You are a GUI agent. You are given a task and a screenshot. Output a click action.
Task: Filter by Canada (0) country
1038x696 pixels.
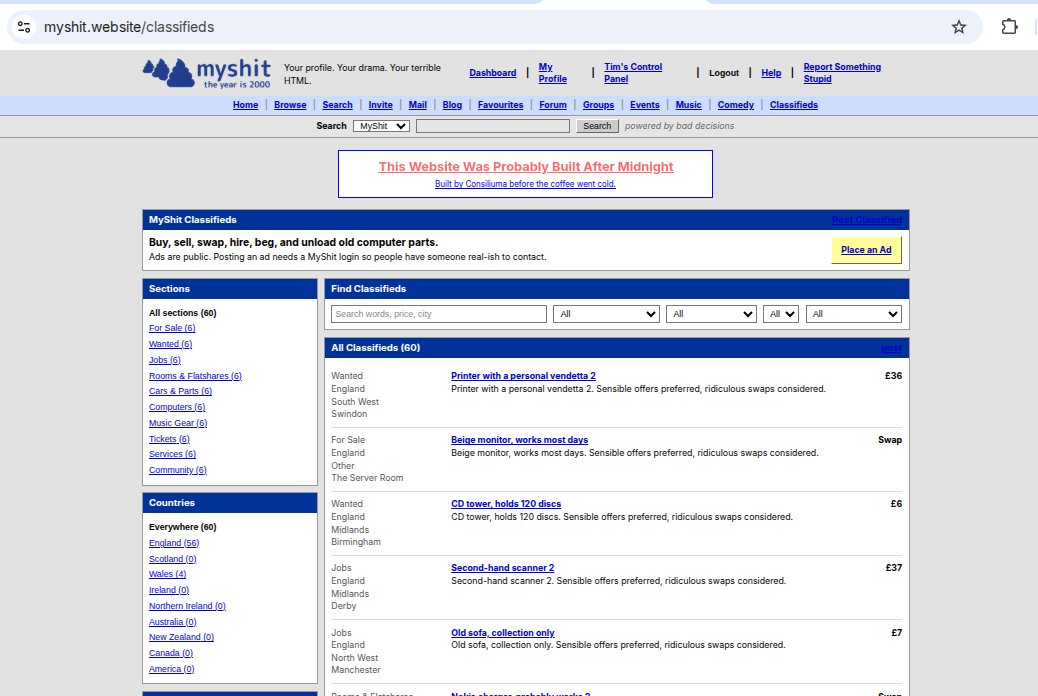[x=171, y=653]
